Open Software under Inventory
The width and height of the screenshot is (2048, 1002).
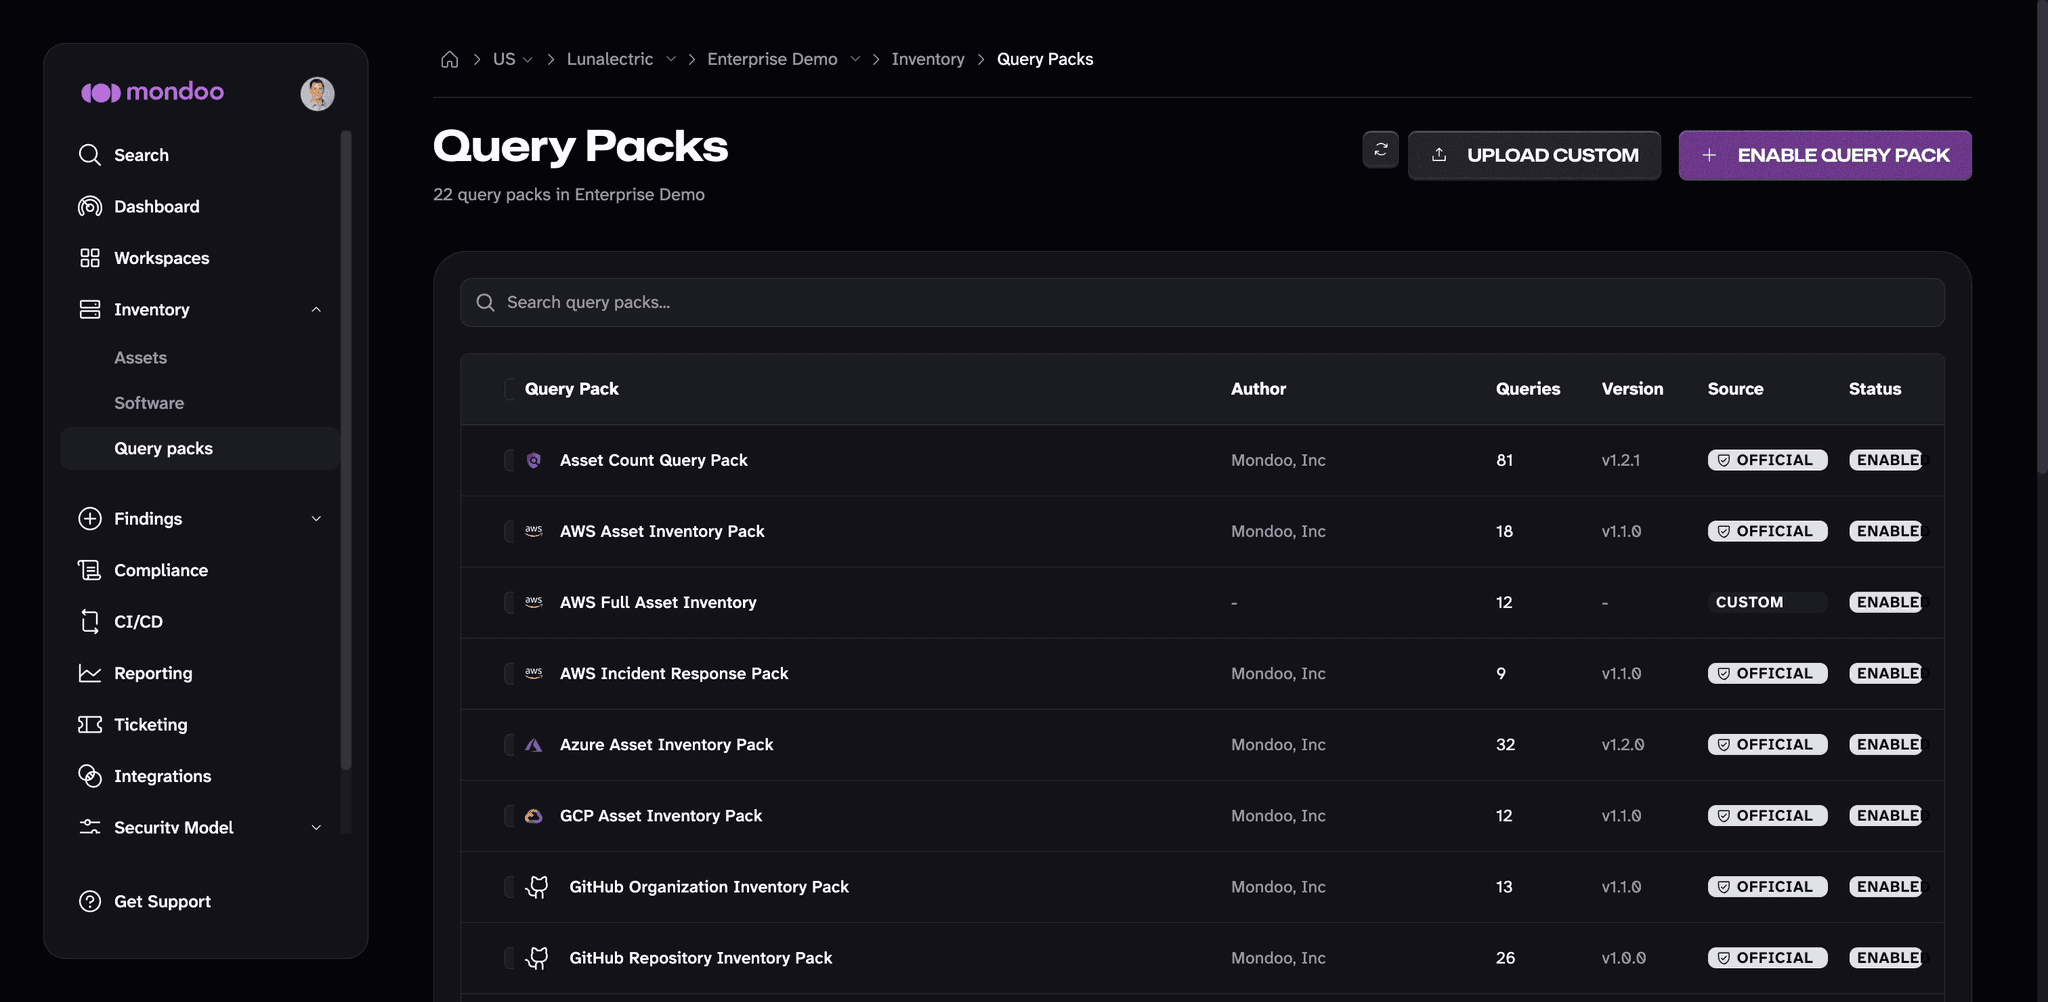pyautogui.click(x=149, y=403)
